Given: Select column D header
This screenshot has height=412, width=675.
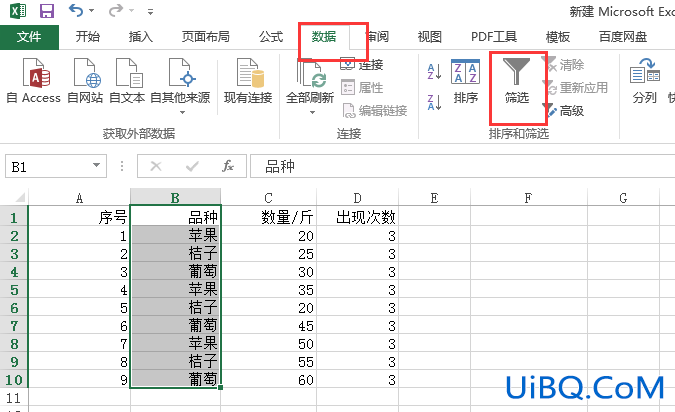Looking at the screenshot, I should coord(357,198).
